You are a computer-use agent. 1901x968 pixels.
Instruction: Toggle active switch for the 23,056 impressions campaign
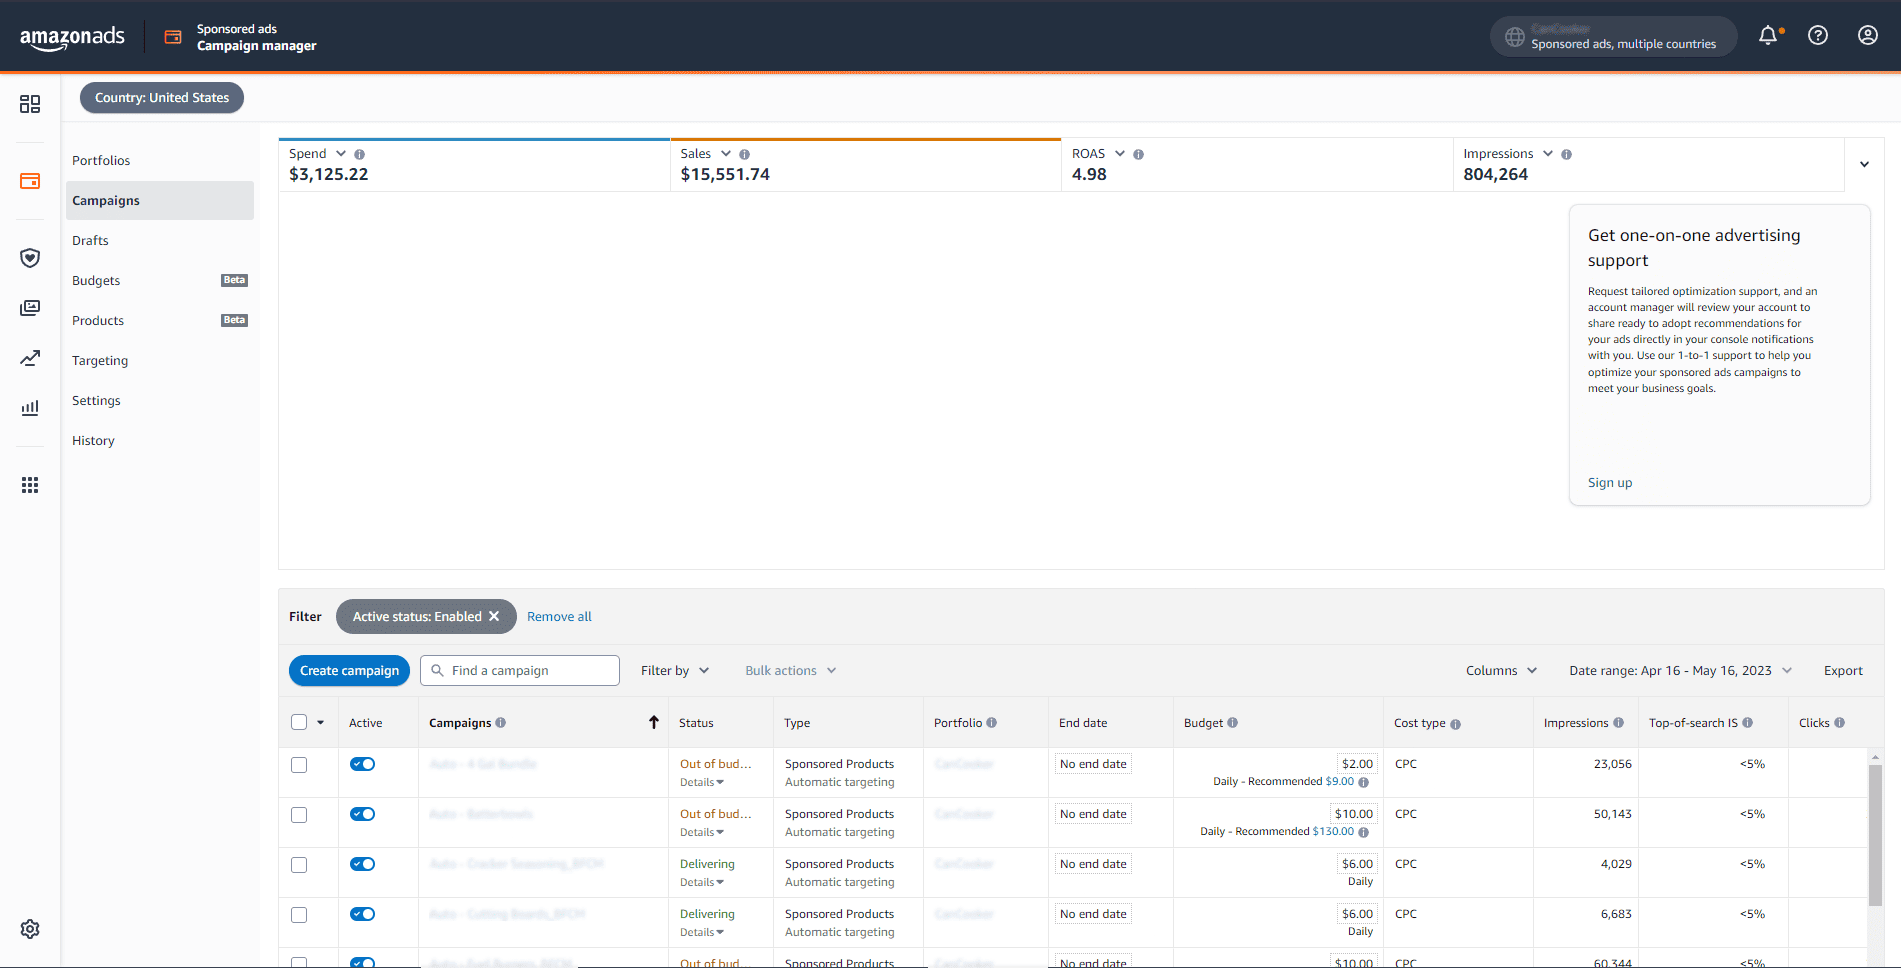[362, 764]
